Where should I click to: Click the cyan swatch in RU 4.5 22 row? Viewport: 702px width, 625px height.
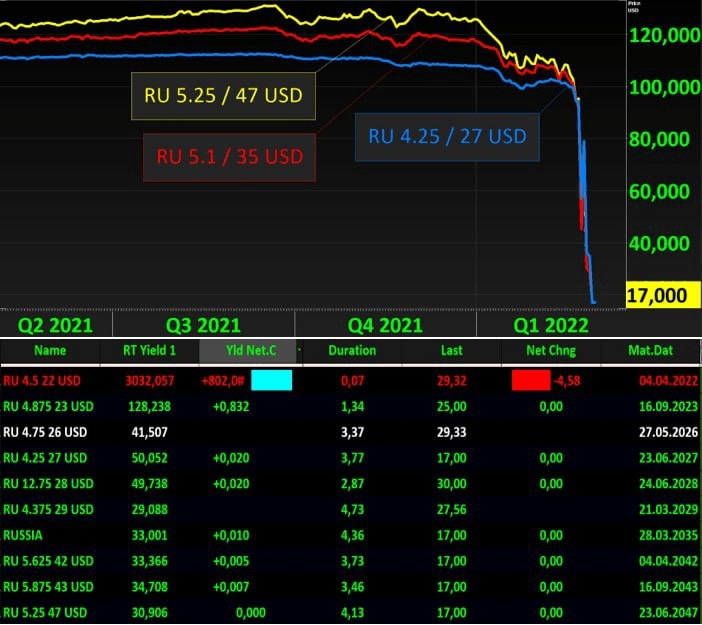[271, 380]
